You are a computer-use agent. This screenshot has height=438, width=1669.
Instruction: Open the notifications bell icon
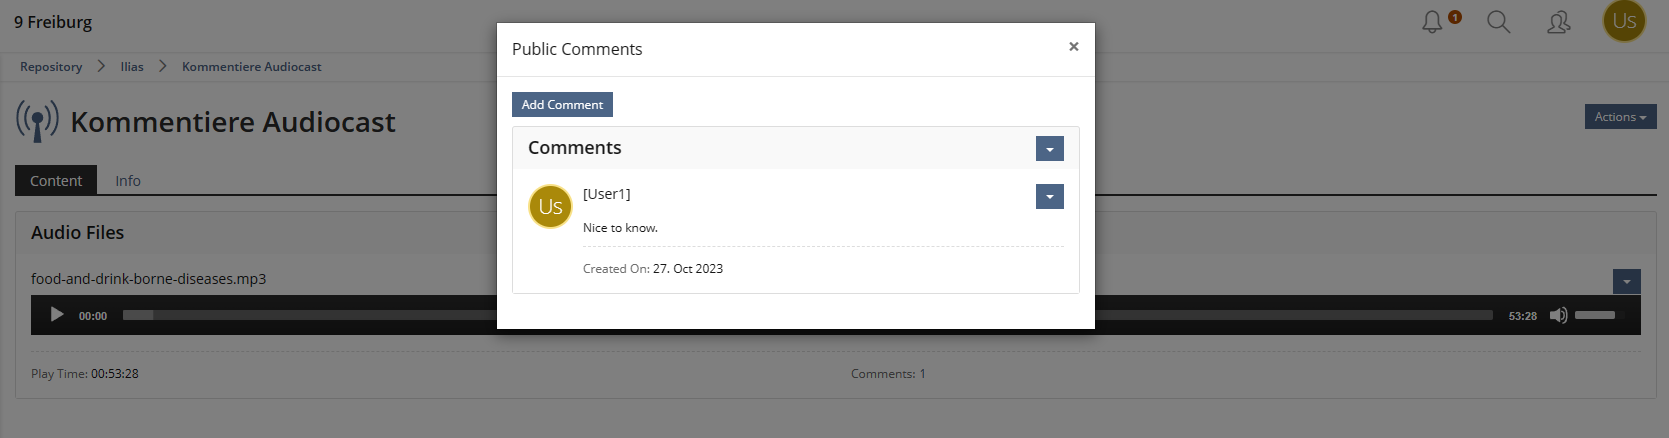pos(1433,22)
